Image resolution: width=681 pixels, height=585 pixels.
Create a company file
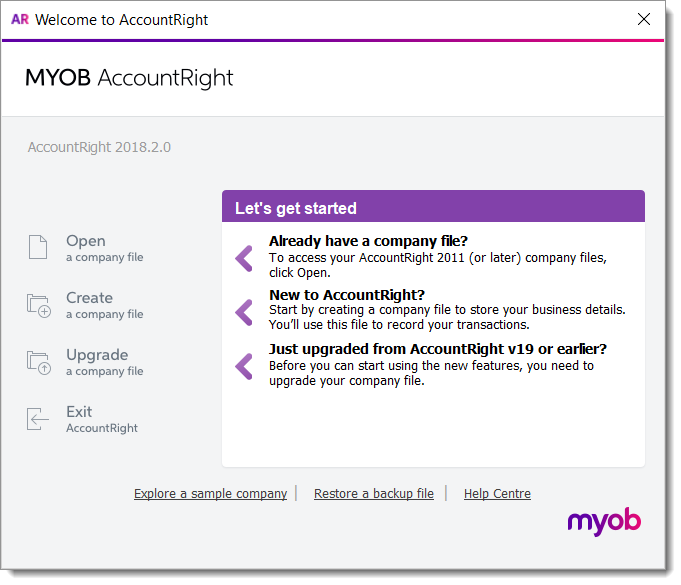pos(90,298)
